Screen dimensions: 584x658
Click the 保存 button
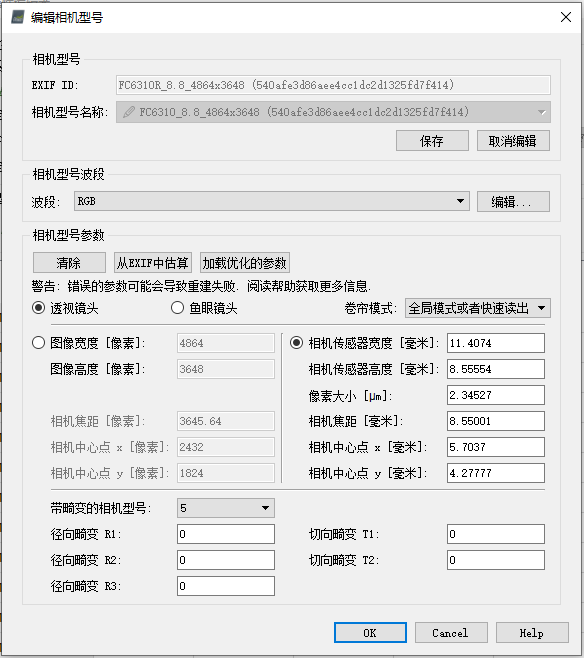(432, 141)
